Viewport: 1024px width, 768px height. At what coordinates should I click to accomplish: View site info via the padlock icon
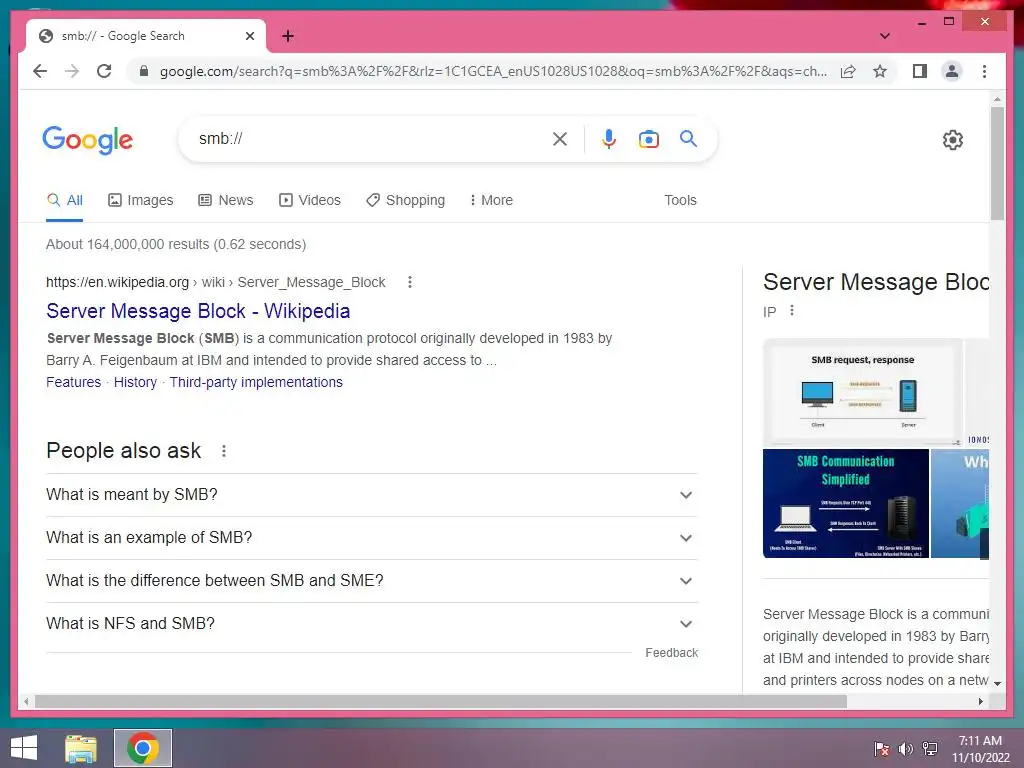tap(144, 71)
